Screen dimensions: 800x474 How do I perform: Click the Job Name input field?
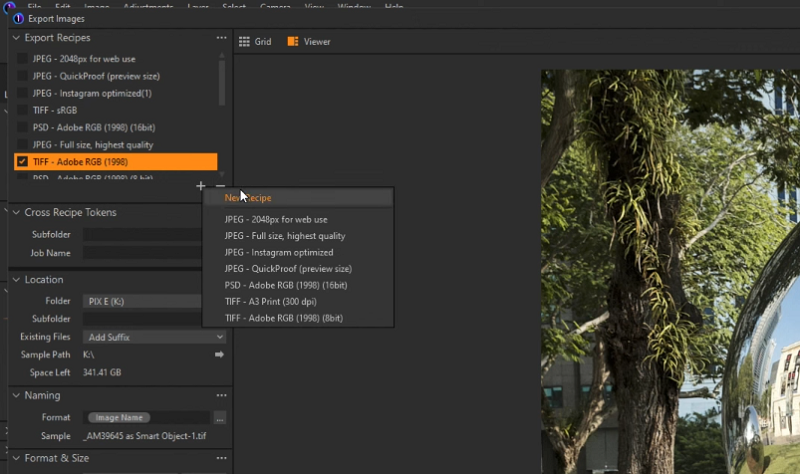pyautogui.click(x=142, y=253)
